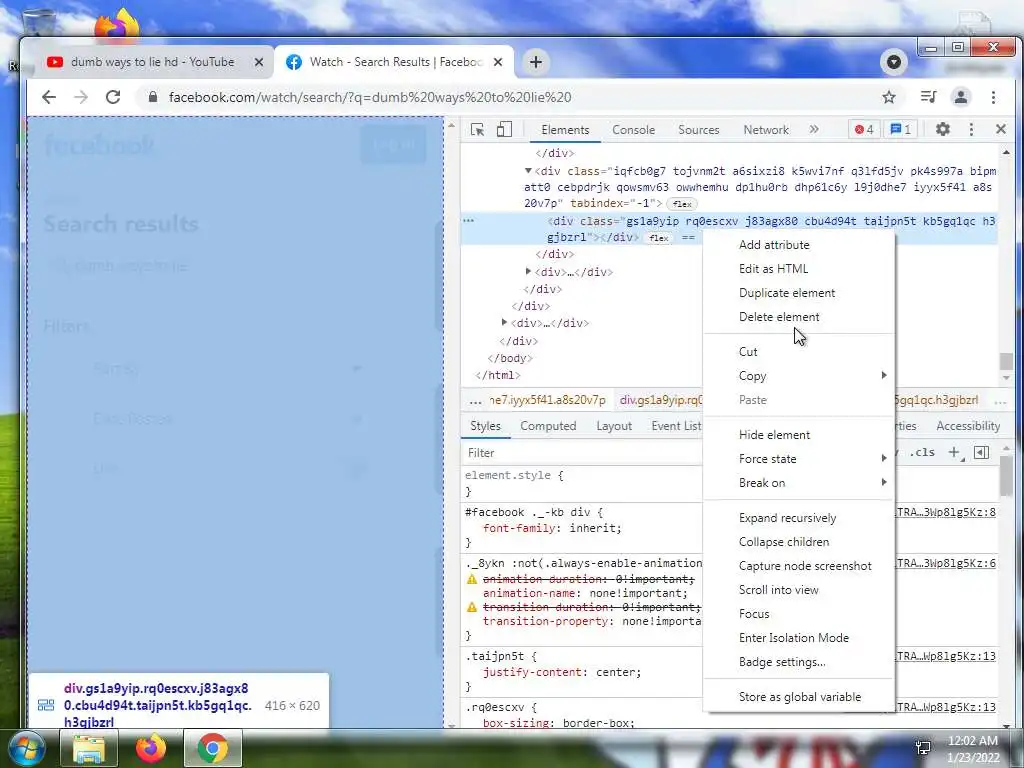Click the blue issues count badge

900,129
